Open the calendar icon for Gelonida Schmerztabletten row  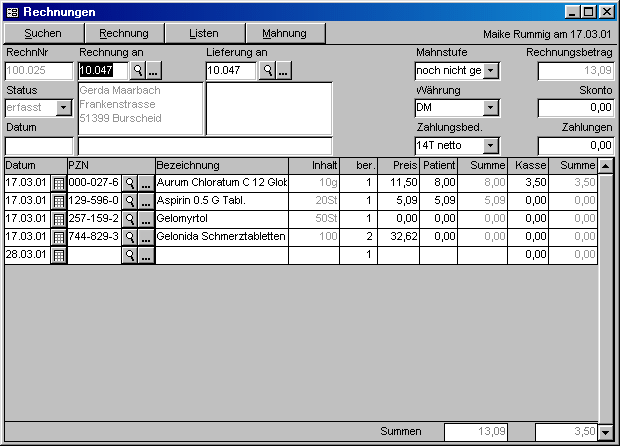click(58, 237)
